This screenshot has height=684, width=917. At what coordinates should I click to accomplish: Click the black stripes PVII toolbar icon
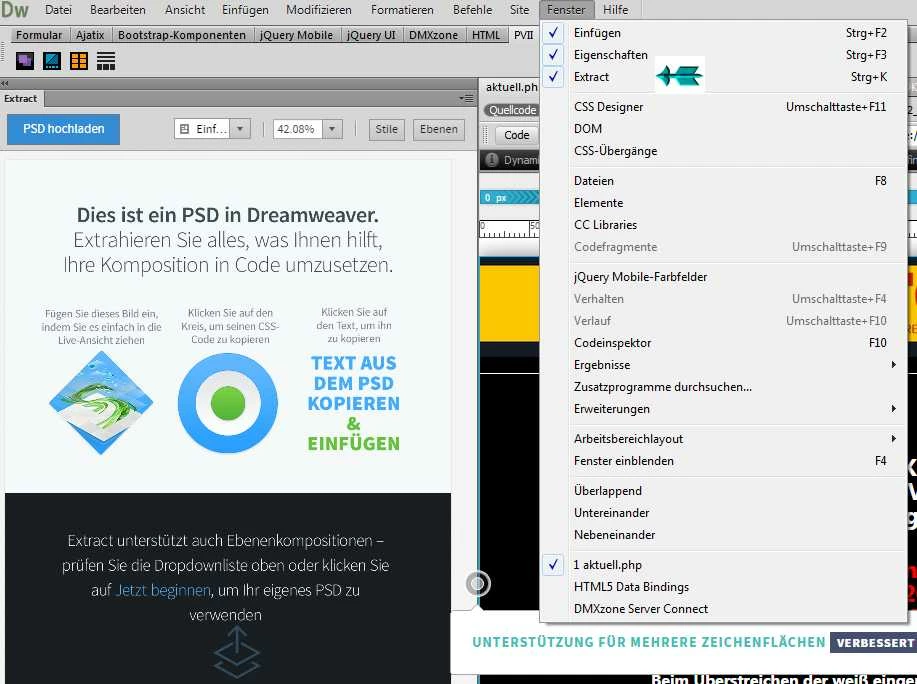pos(106,61)
